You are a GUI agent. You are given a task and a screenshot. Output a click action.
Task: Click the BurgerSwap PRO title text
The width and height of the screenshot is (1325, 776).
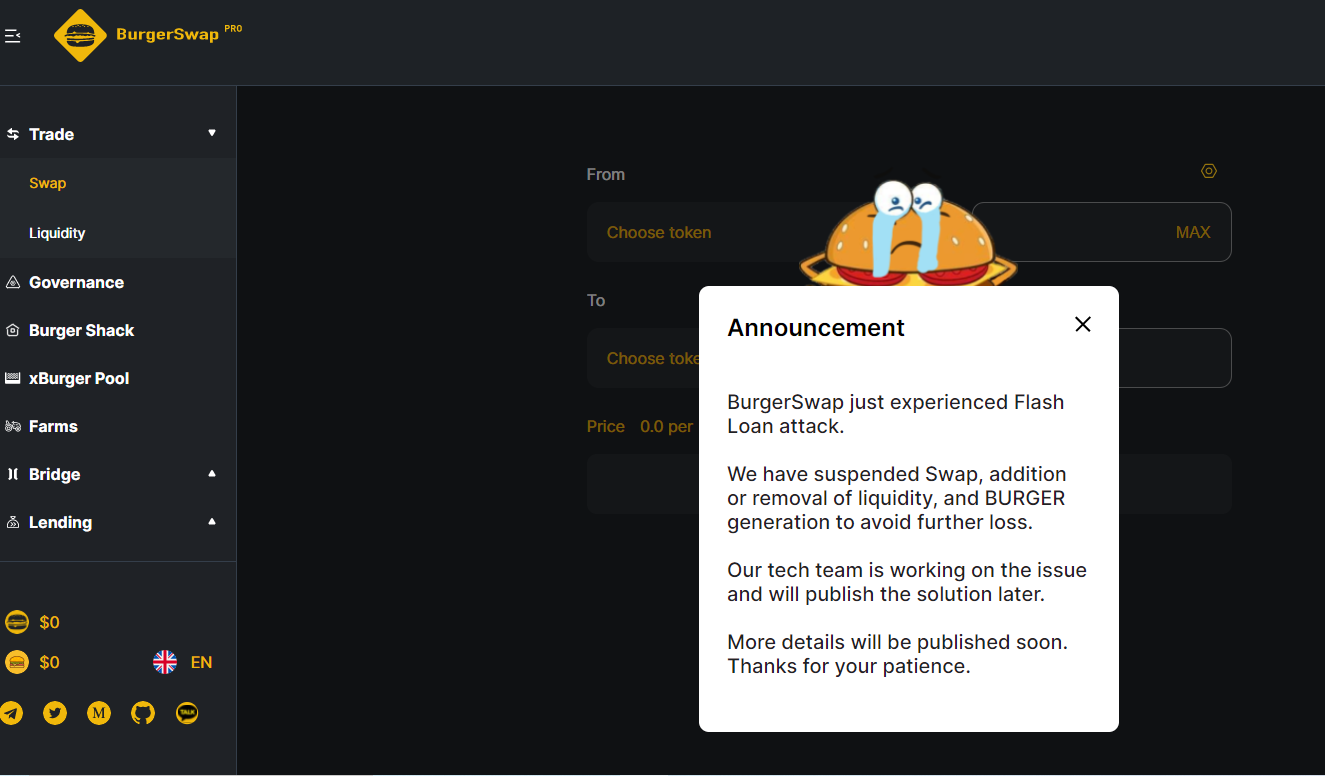pyautogui.click(x=179, y=34)
